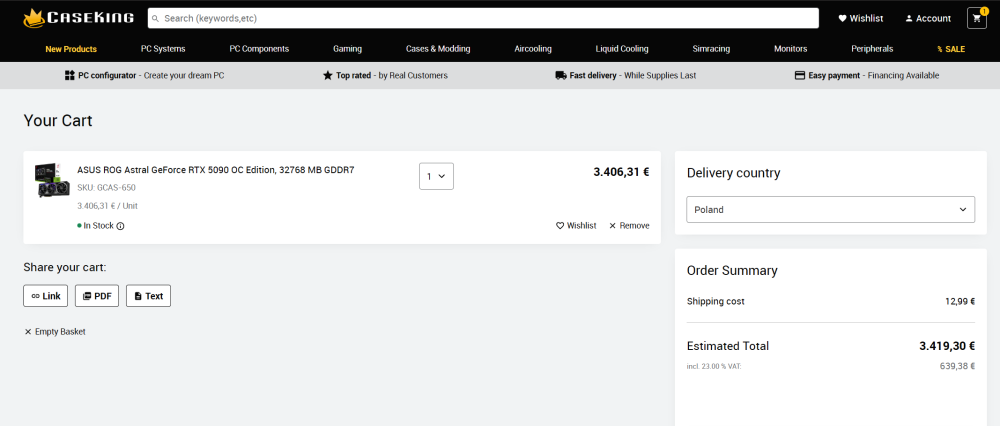Screen dimensions: 1000x426
Task: Click Empty Basket to clear cart
Action: [x=55, y=331]
